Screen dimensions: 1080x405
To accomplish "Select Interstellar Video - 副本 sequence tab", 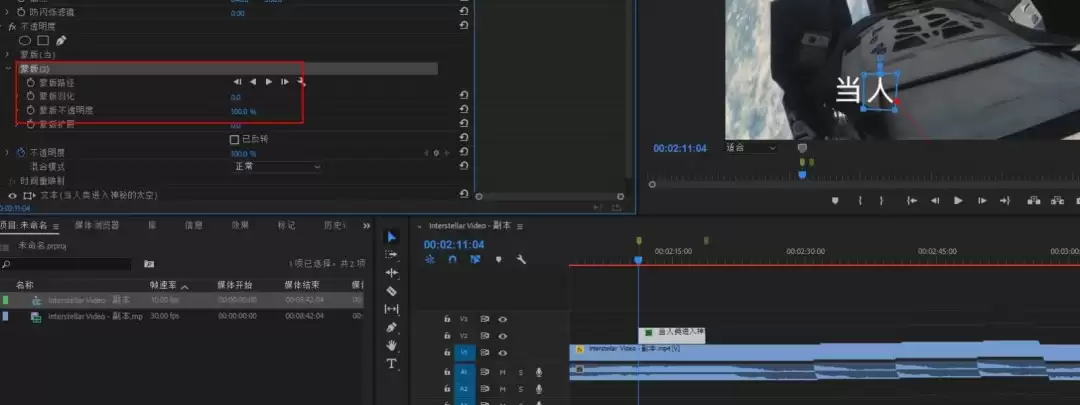I will coord(470,226).
